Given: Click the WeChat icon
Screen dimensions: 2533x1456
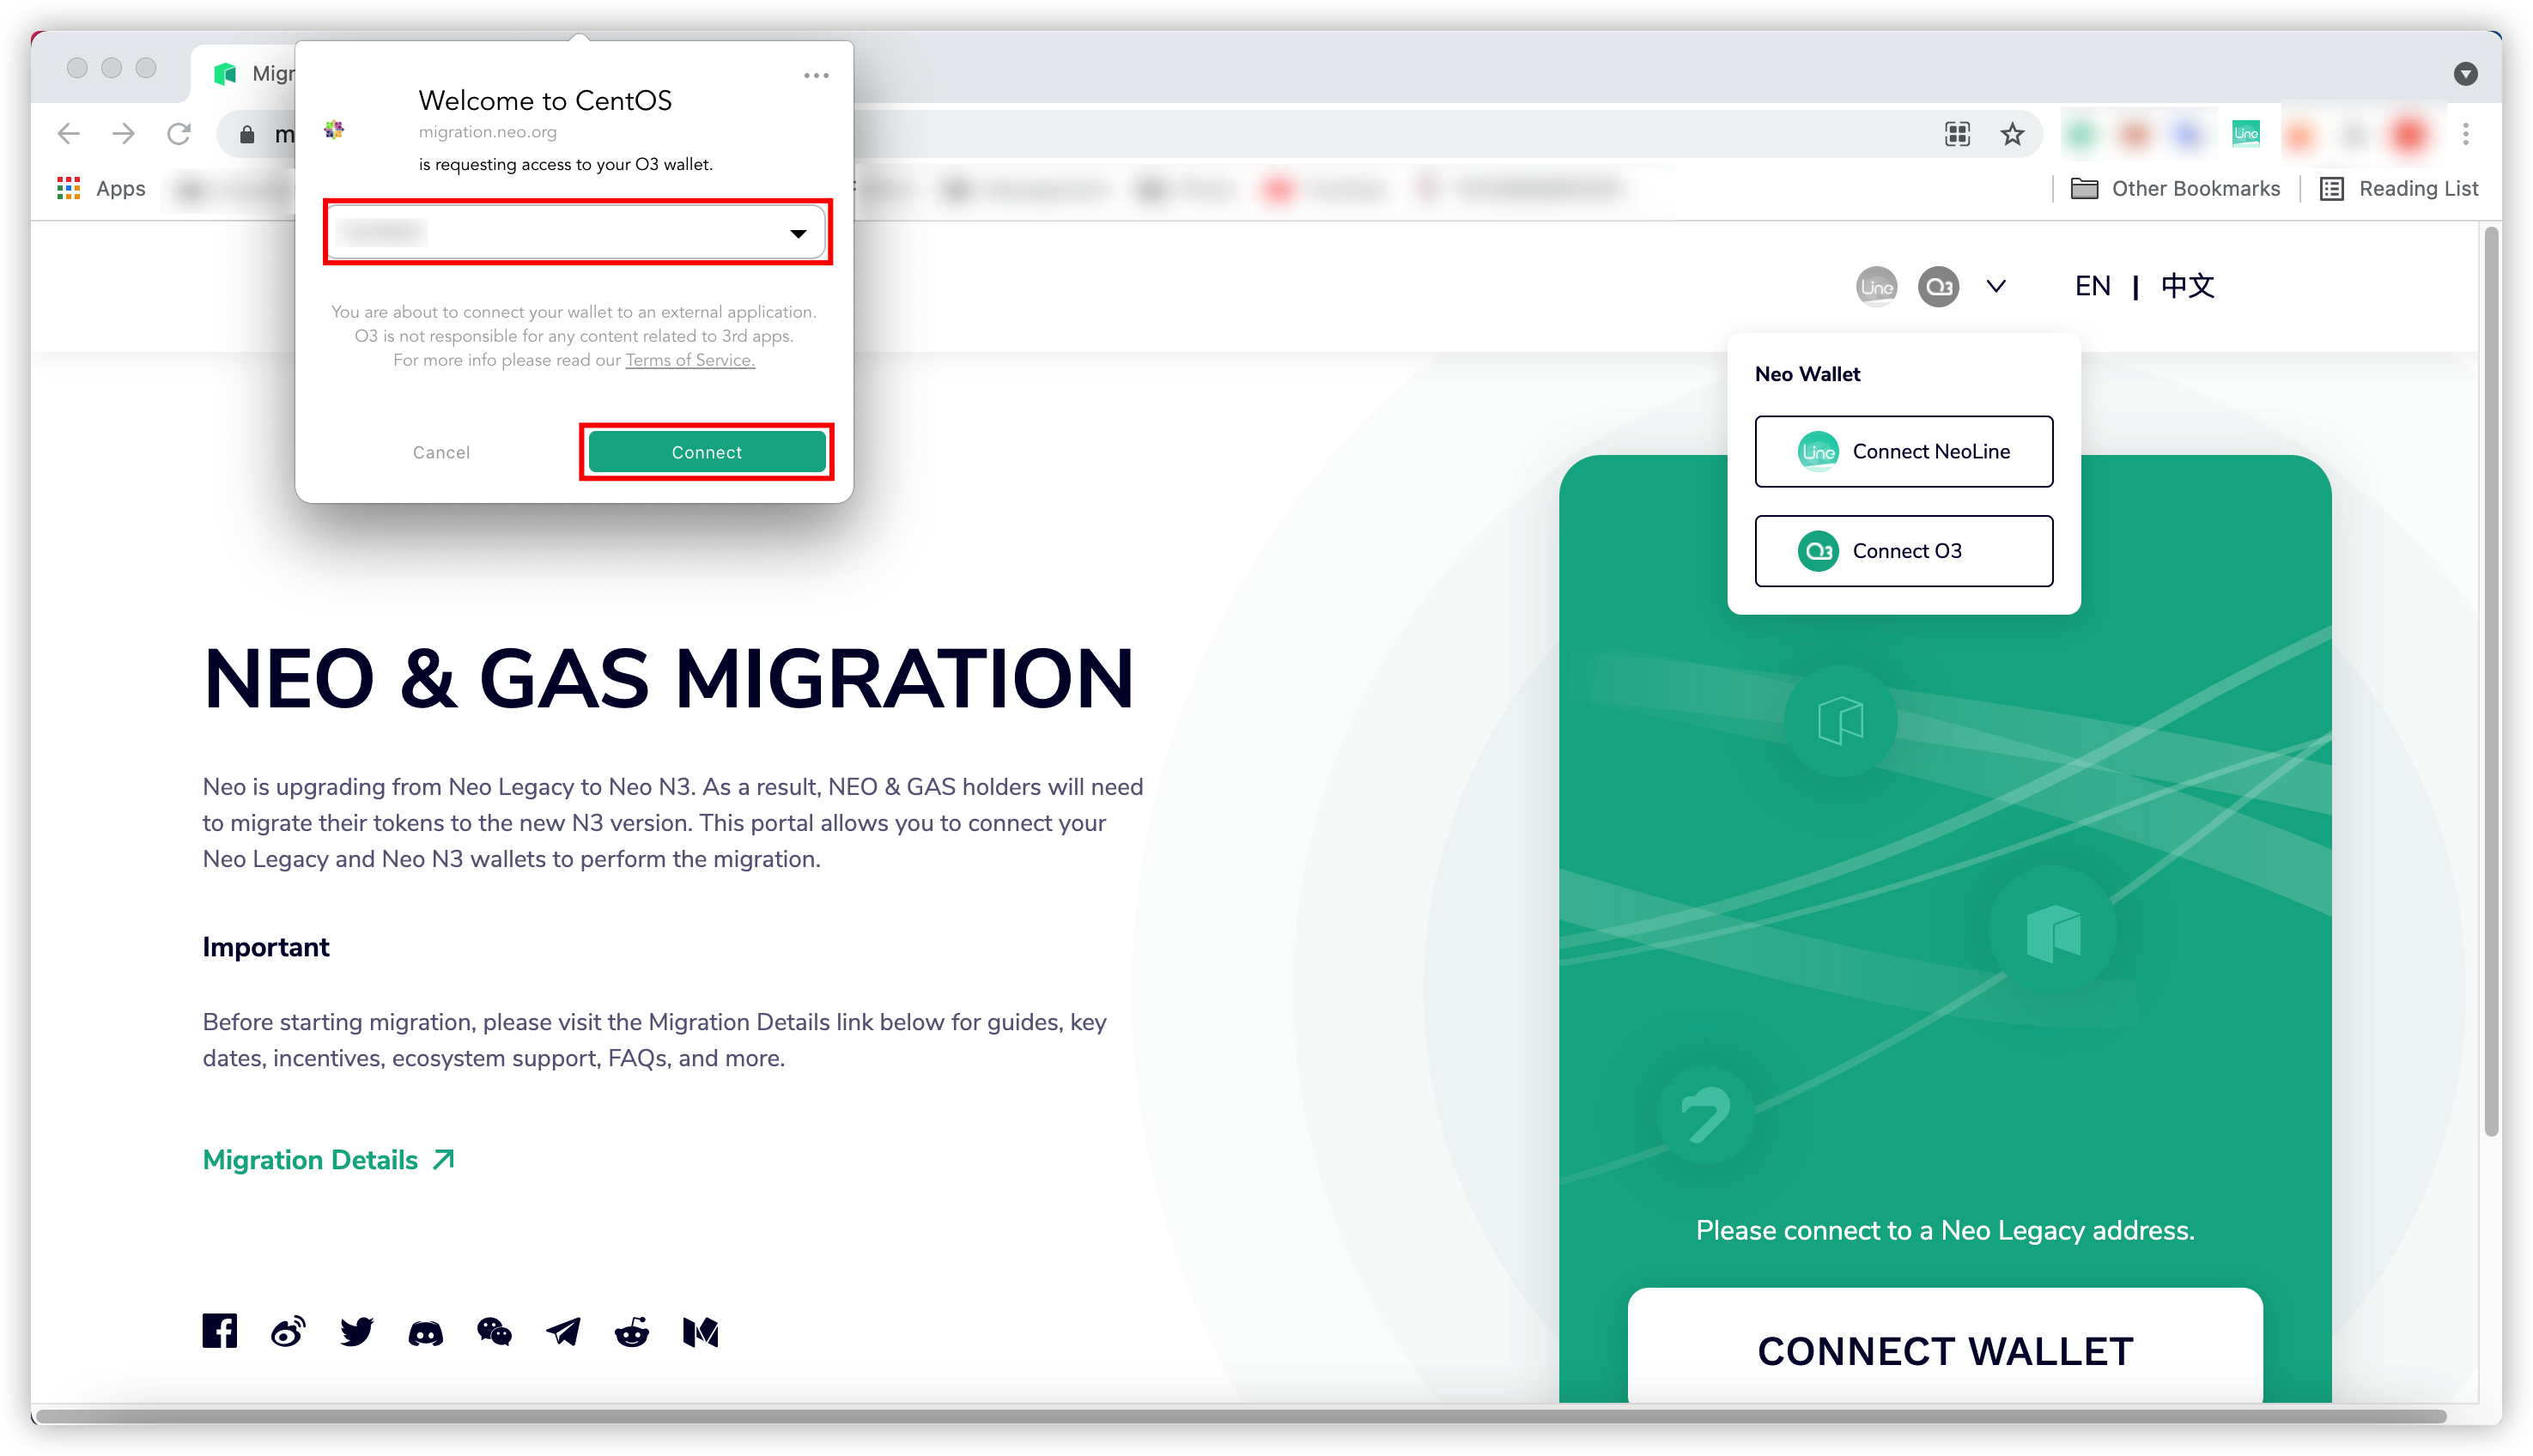Looking at the screenshot, I should tap(494, 1332).
